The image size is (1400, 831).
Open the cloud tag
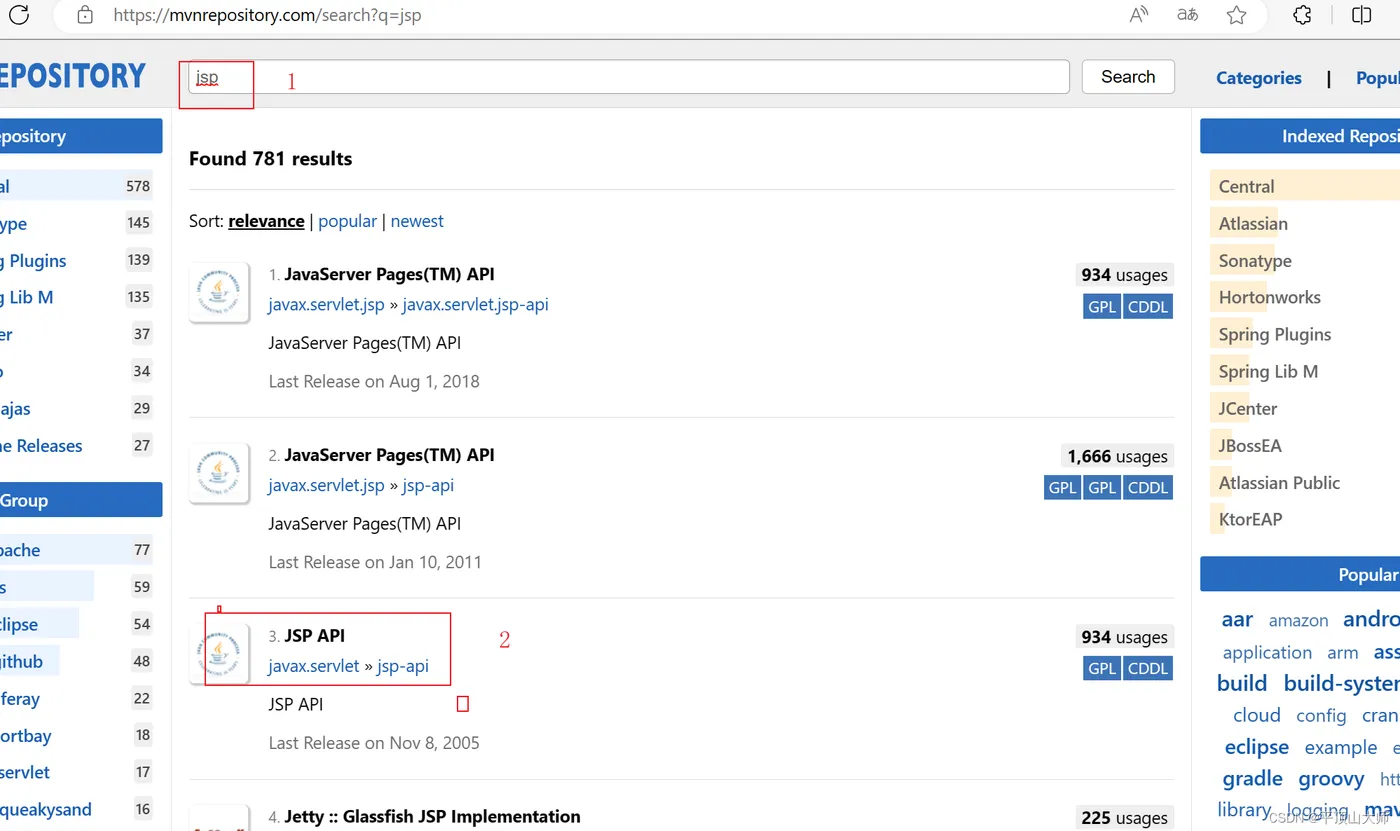pyautogui.click(x=1257, y=715)
